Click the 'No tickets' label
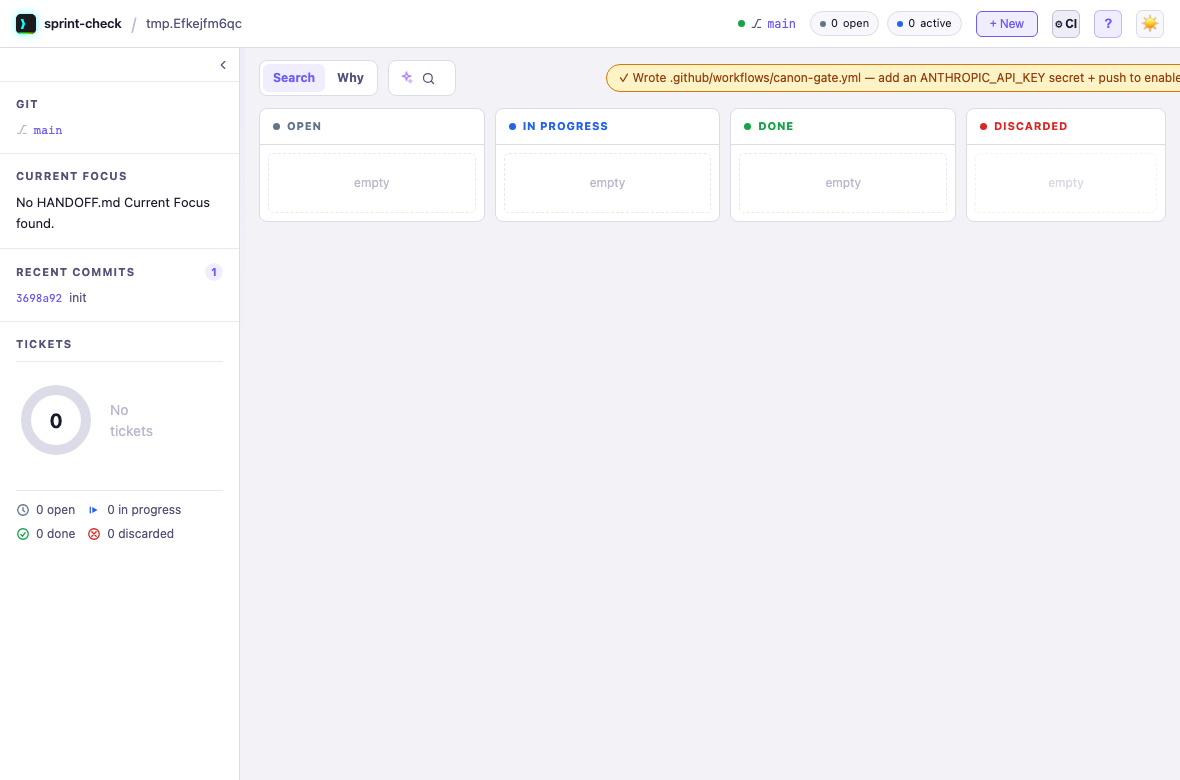This screenshot has height=780, width=1180. tap(131, 420)
